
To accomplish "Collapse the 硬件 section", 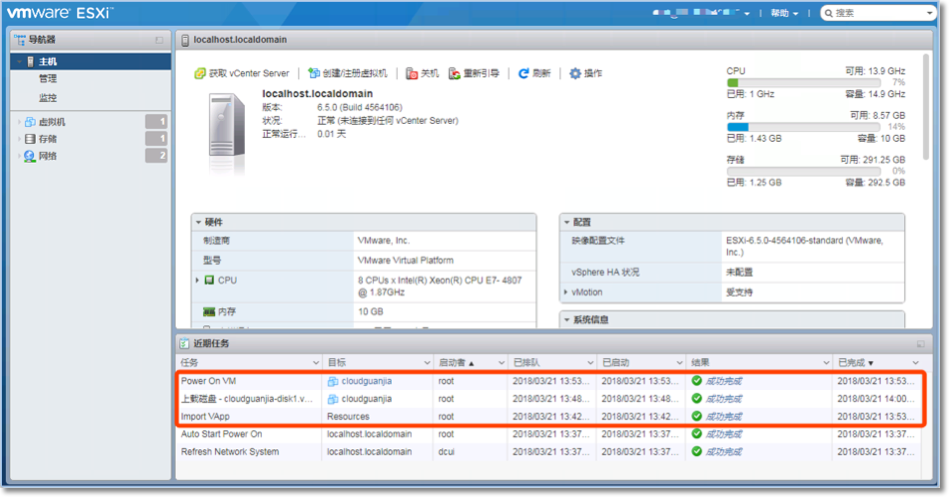I will [199, 222].
